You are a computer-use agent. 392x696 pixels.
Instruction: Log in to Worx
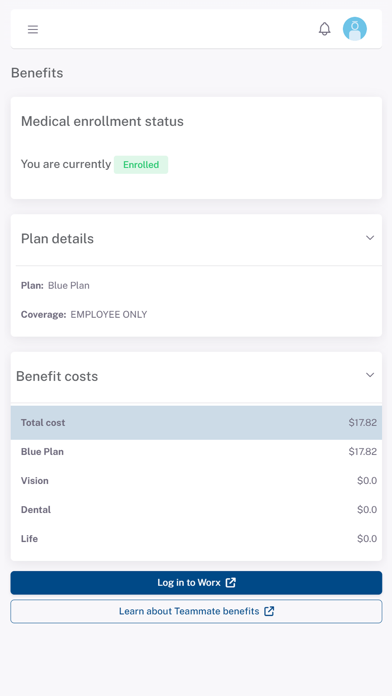click(x=196, y=583)
